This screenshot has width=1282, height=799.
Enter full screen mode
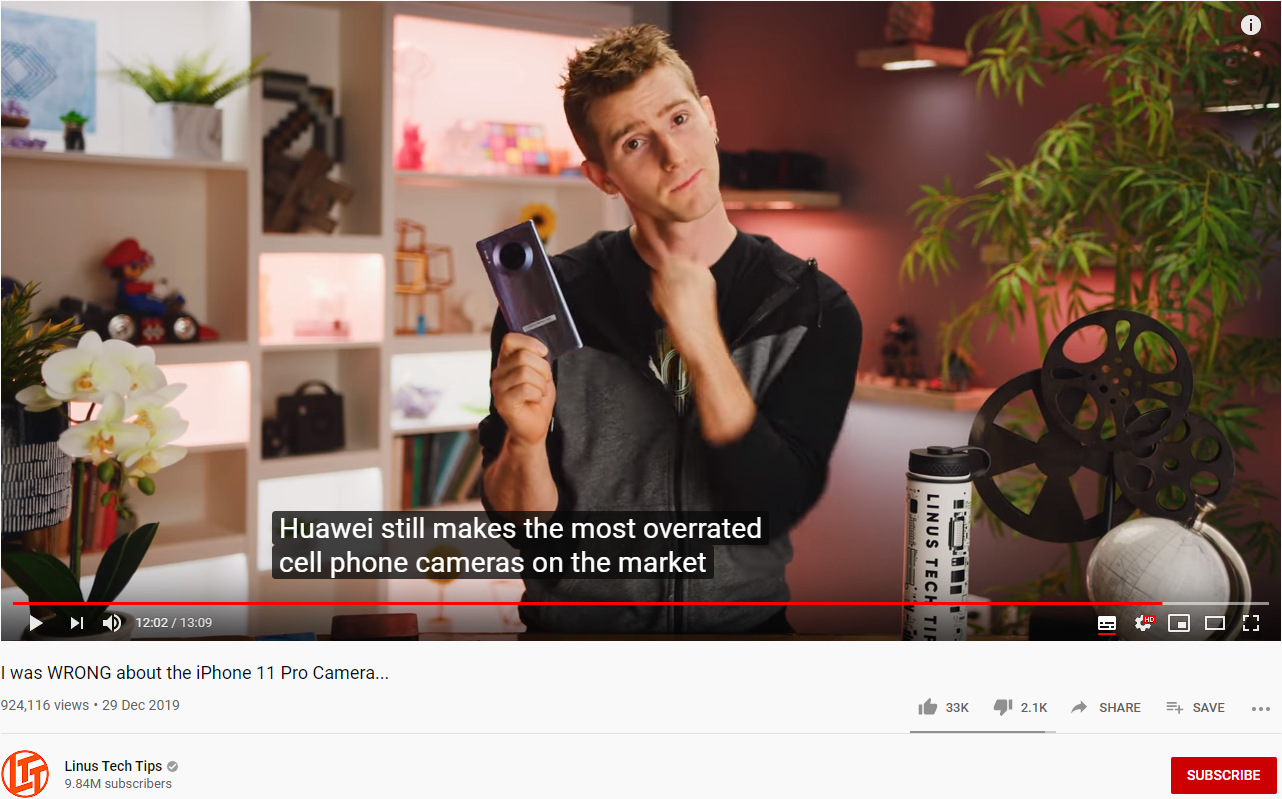[1251, 623]
